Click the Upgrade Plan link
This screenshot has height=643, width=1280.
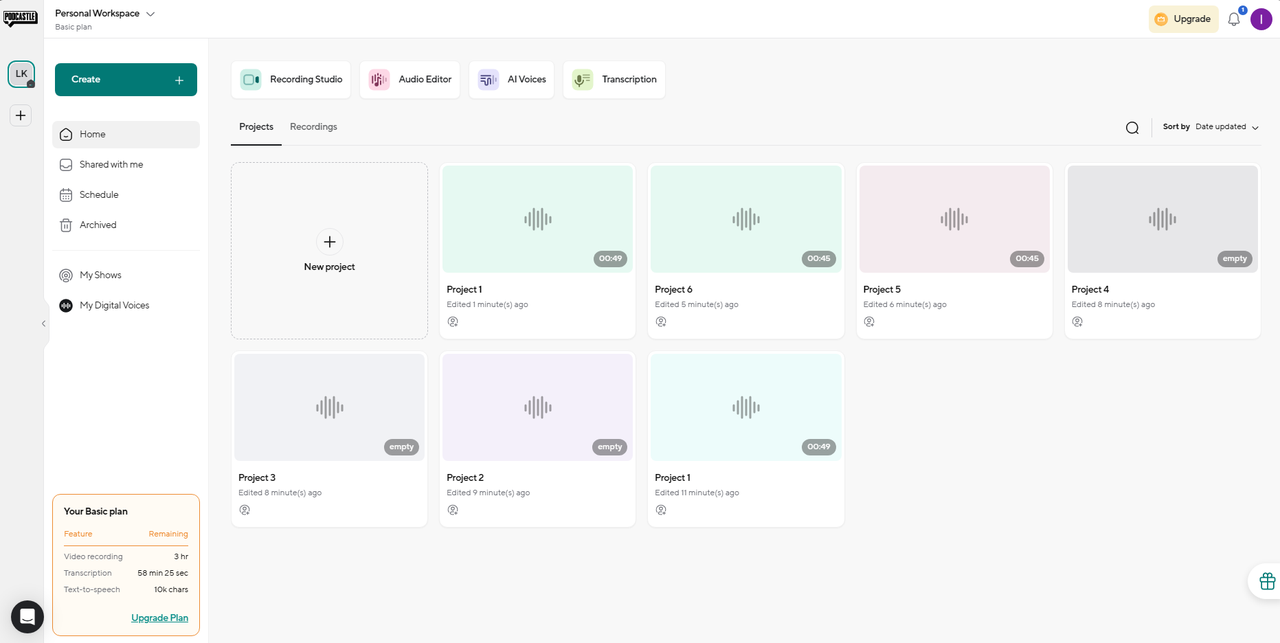(x=160, y=618)
